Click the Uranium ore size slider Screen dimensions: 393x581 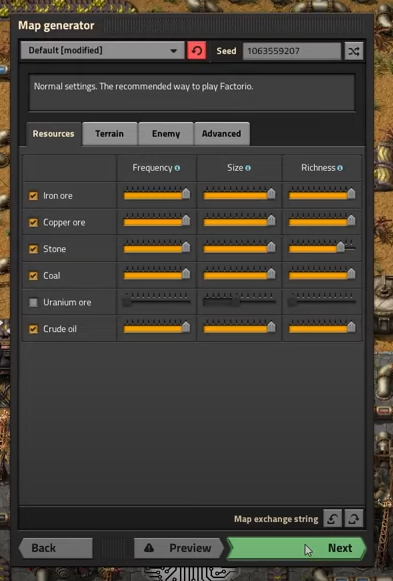(240, 301)
